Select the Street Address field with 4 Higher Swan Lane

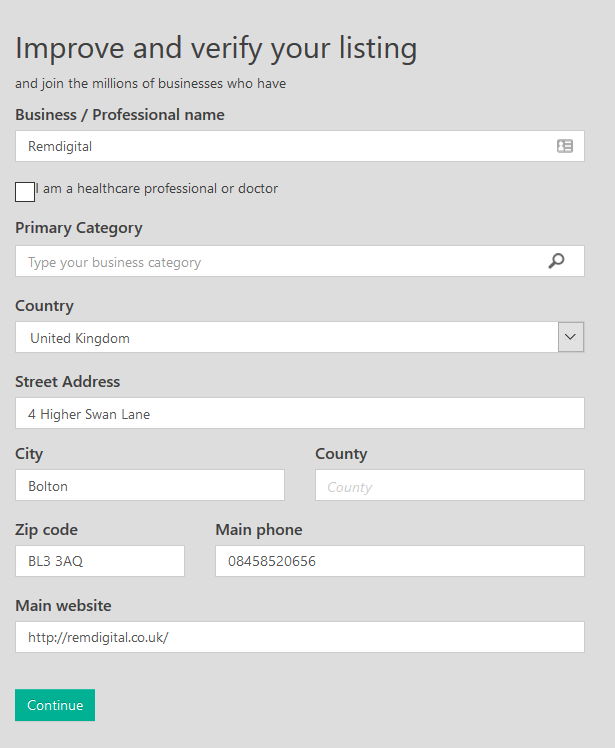click(x=300, y=413)
